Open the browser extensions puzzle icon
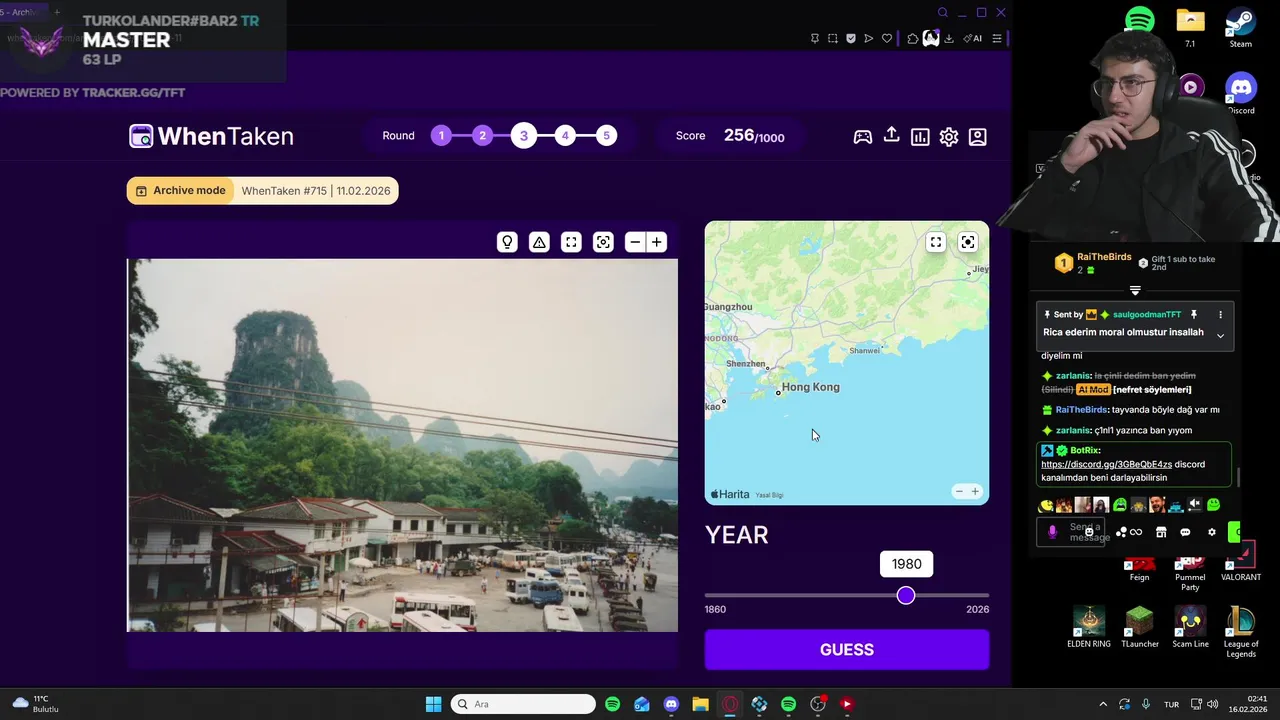Image resolution: width=1280 pixels, height=720 pixels. (913, 38)
